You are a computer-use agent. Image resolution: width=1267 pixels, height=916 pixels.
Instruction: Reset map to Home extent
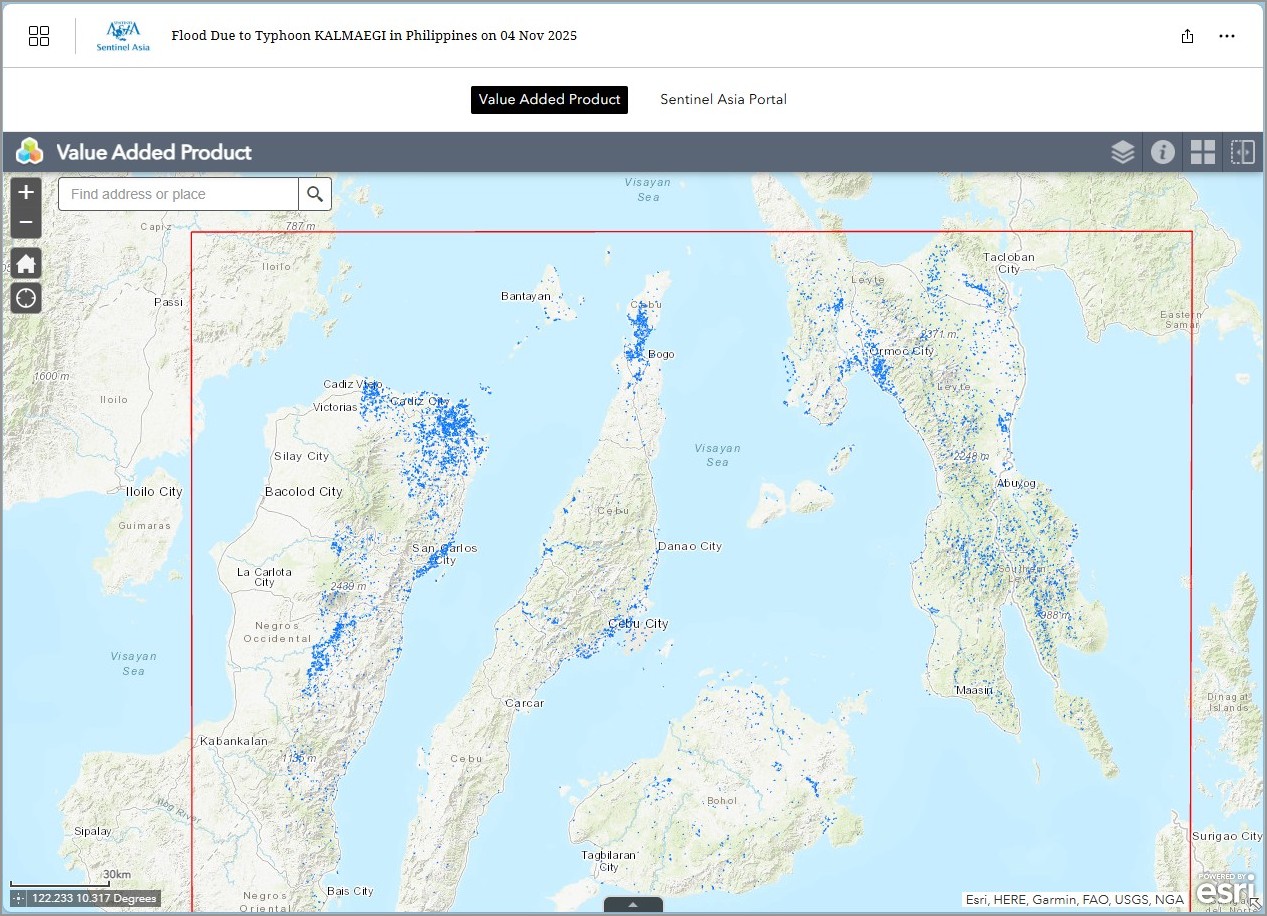click(x=26, y=264)
